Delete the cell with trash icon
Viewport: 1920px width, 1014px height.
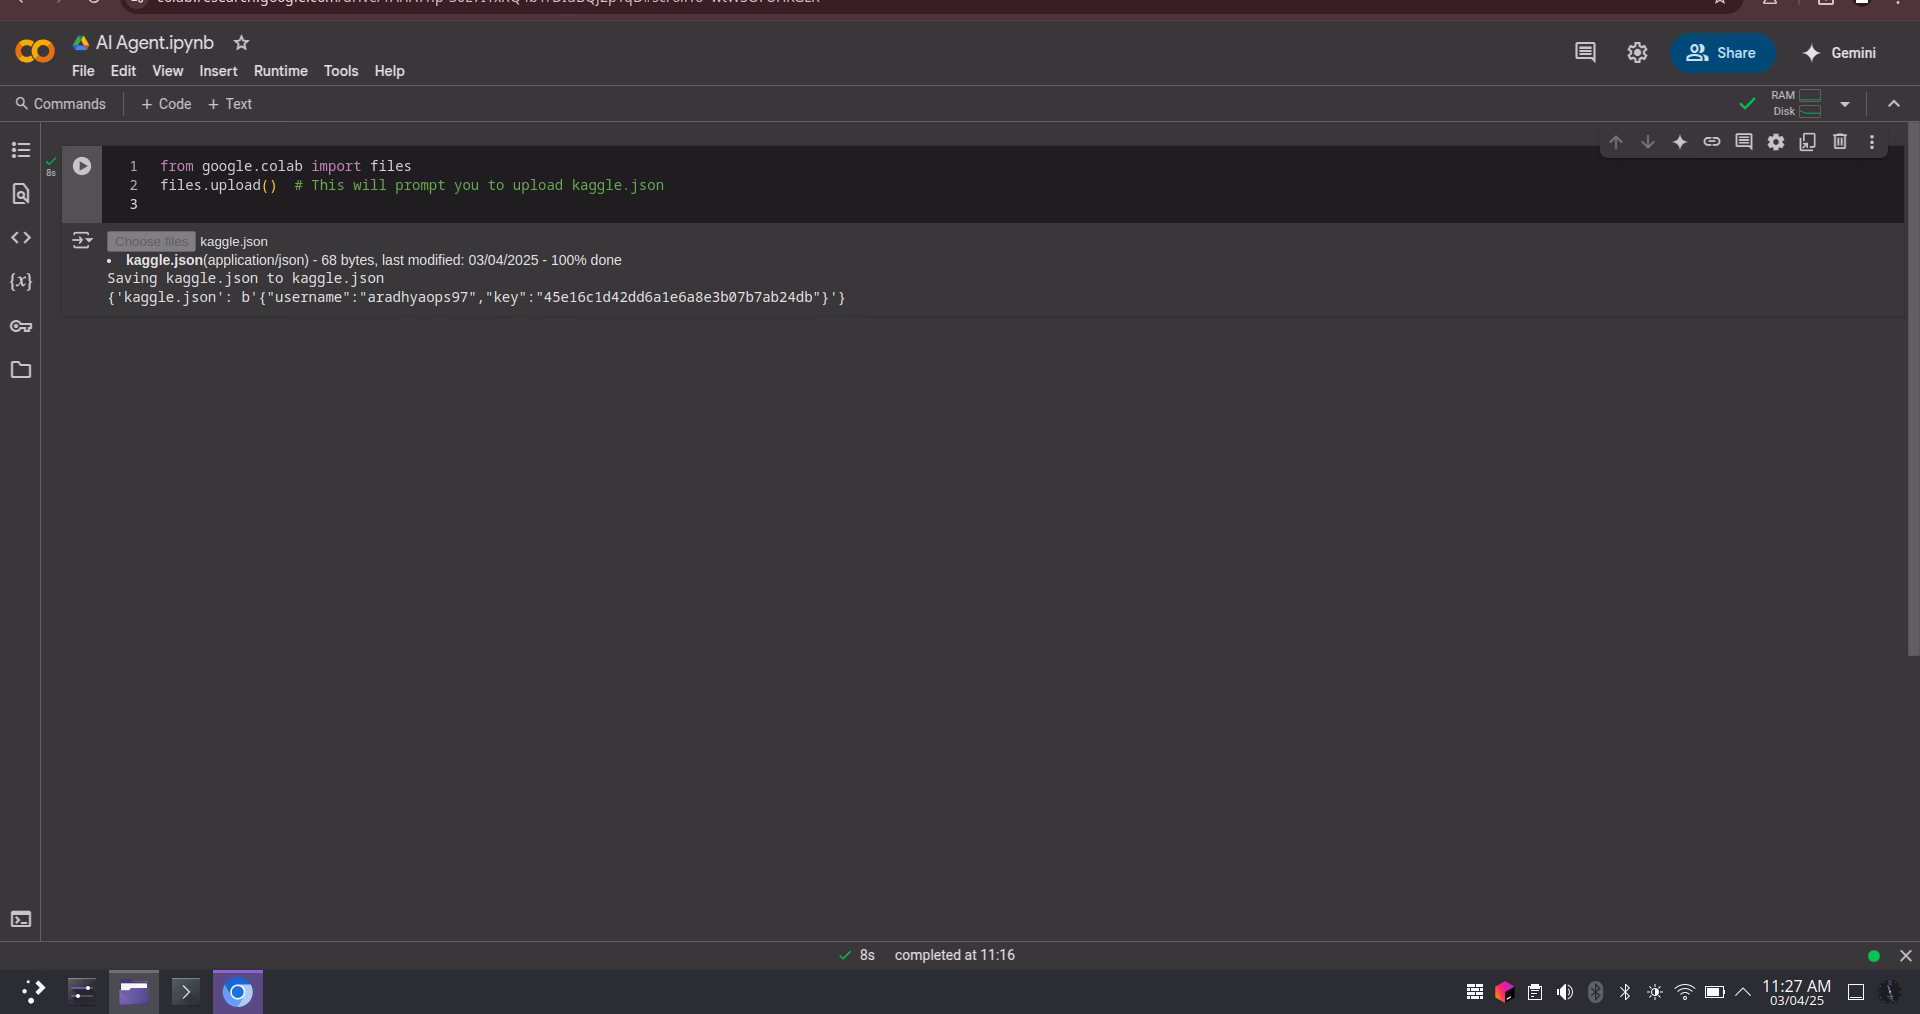(x=1840, y=142)
